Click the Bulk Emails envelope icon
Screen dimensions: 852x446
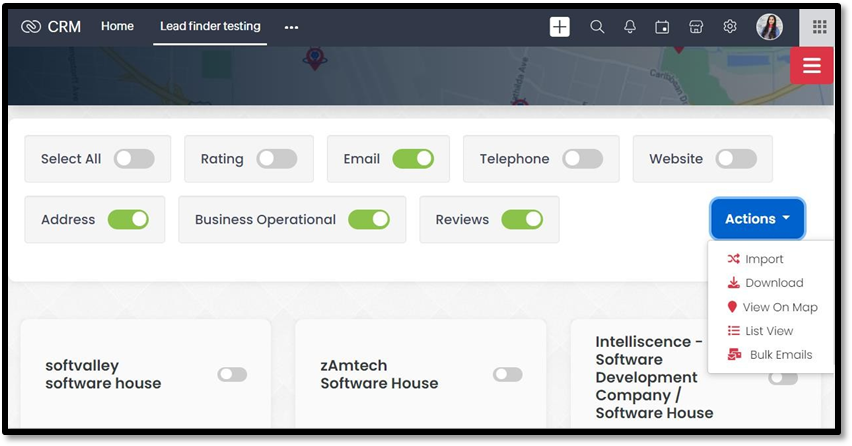click(734, 354)
